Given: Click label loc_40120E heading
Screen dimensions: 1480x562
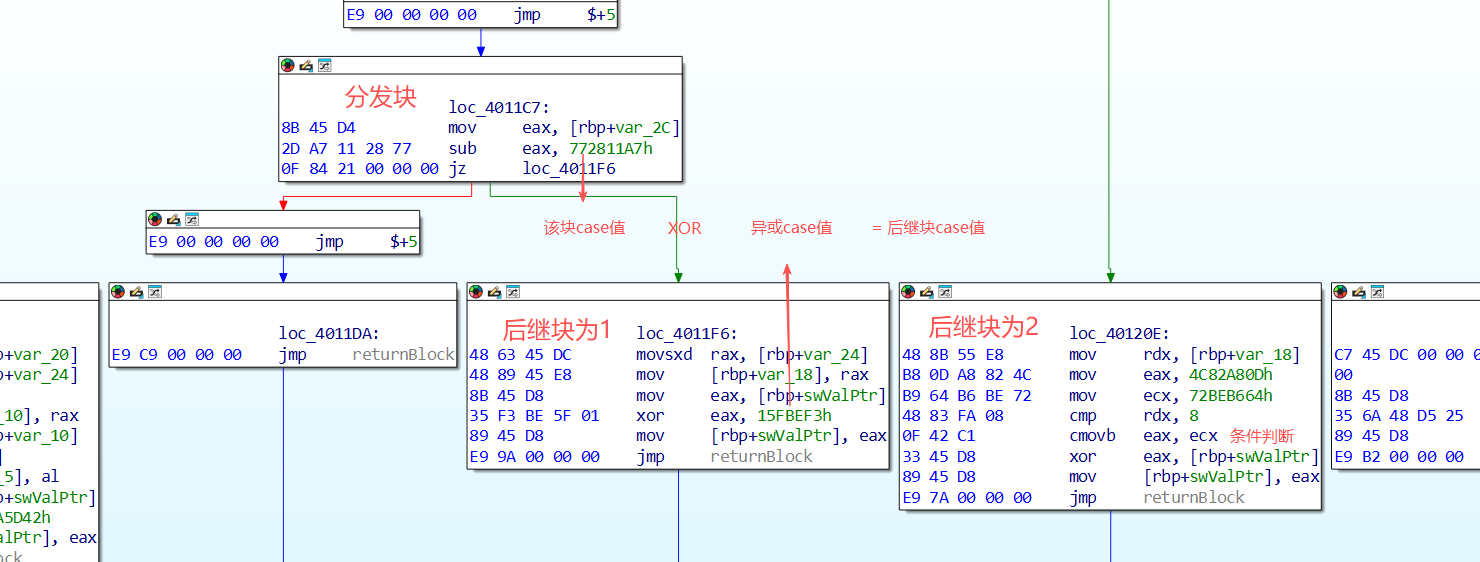Looking at the screenshot, I should click(1119, 333).
